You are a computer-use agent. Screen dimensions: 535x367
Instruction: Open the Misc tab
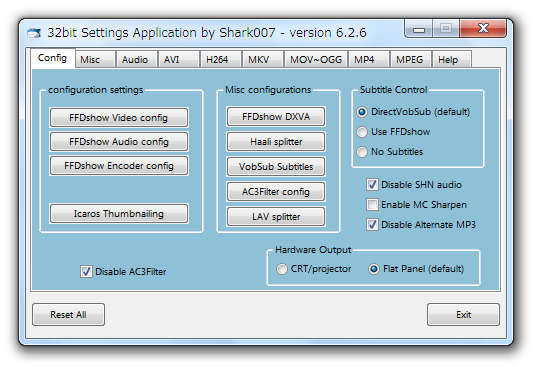pos(95,60)
